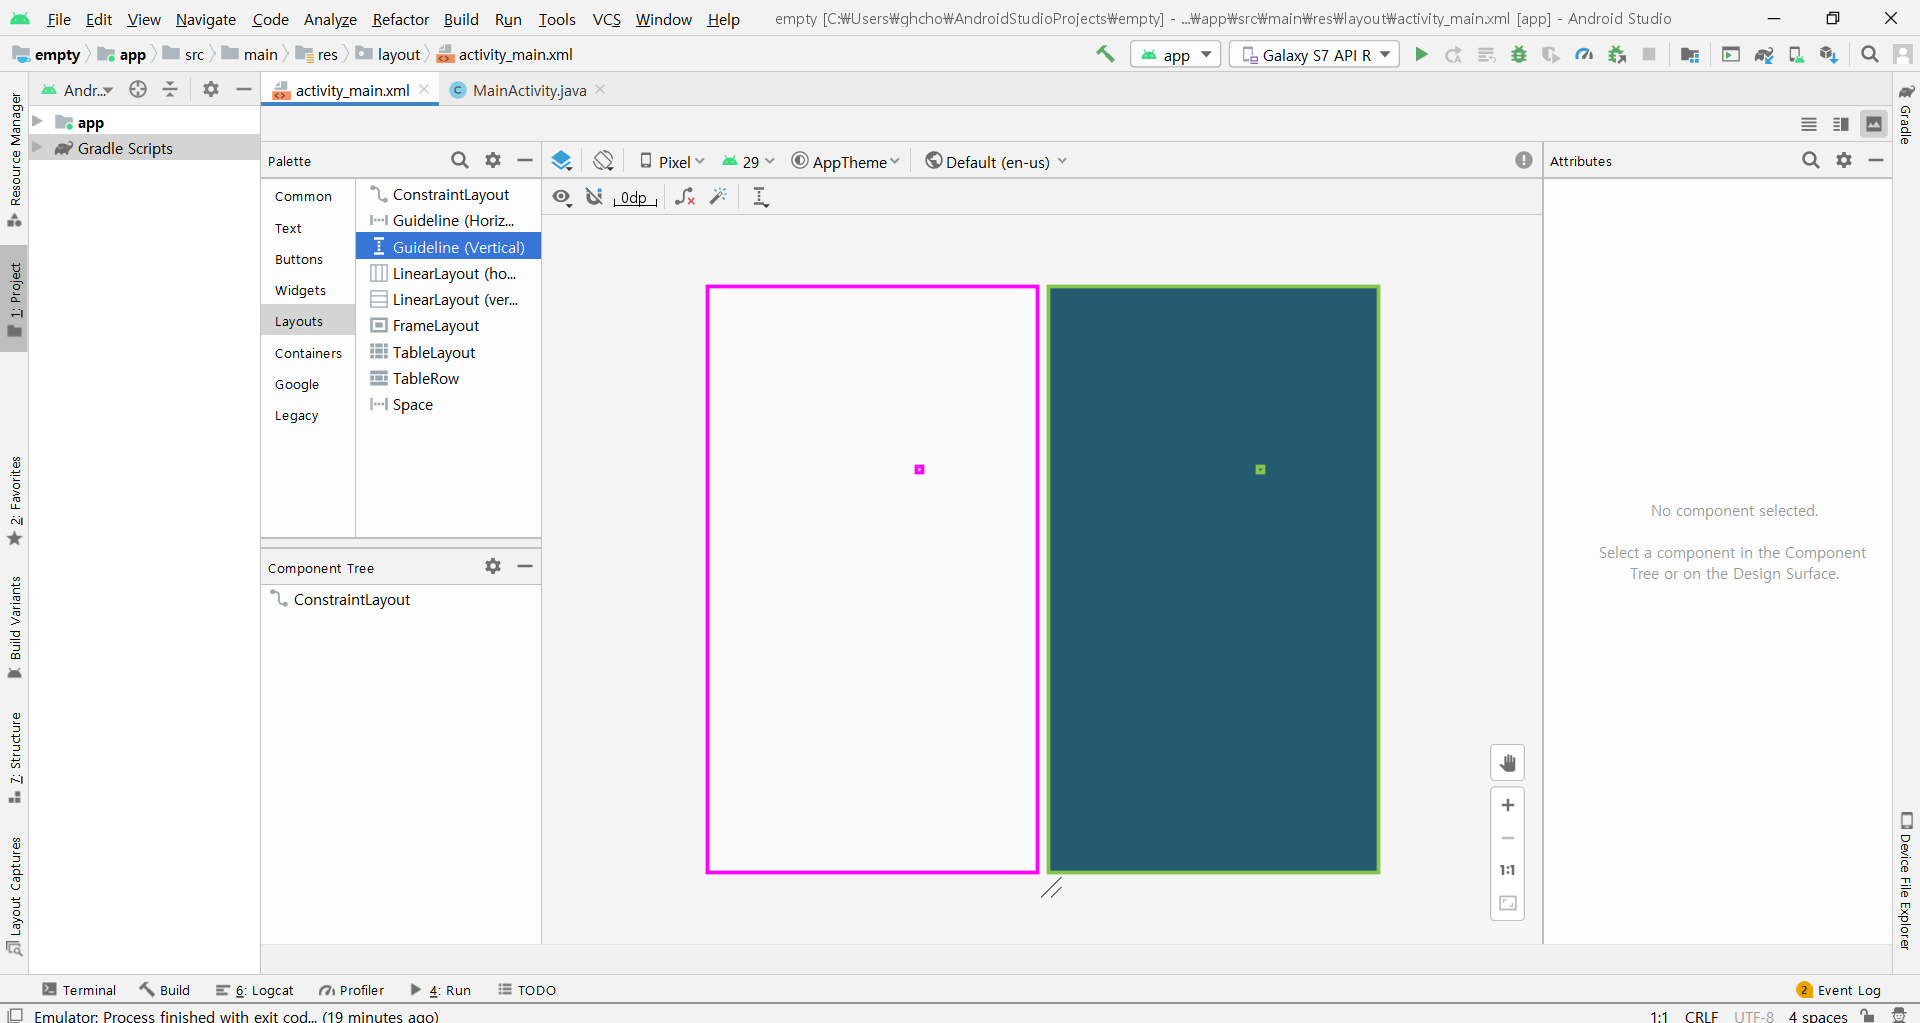Switch editor to Design view mode
Image resolution: width=1920 pixels, height=1023 pixels.
coord(1873,124)
